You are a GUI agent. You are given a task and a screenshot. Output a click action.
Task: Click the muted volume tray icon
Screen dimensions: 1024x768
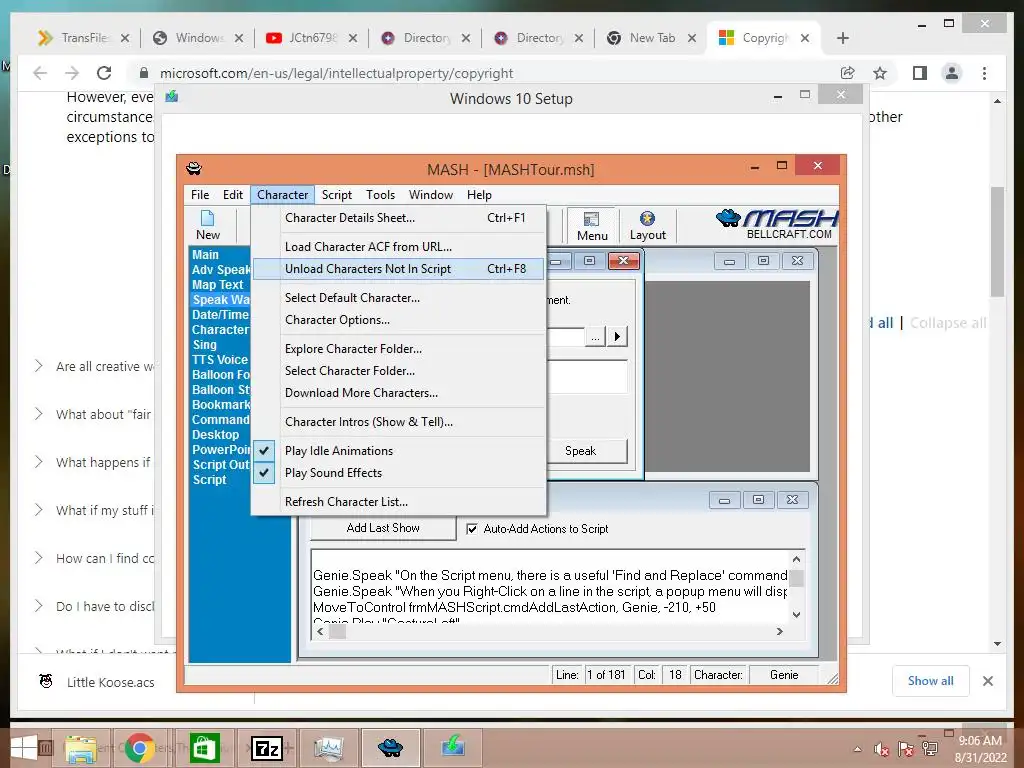(x=881, y=749)
